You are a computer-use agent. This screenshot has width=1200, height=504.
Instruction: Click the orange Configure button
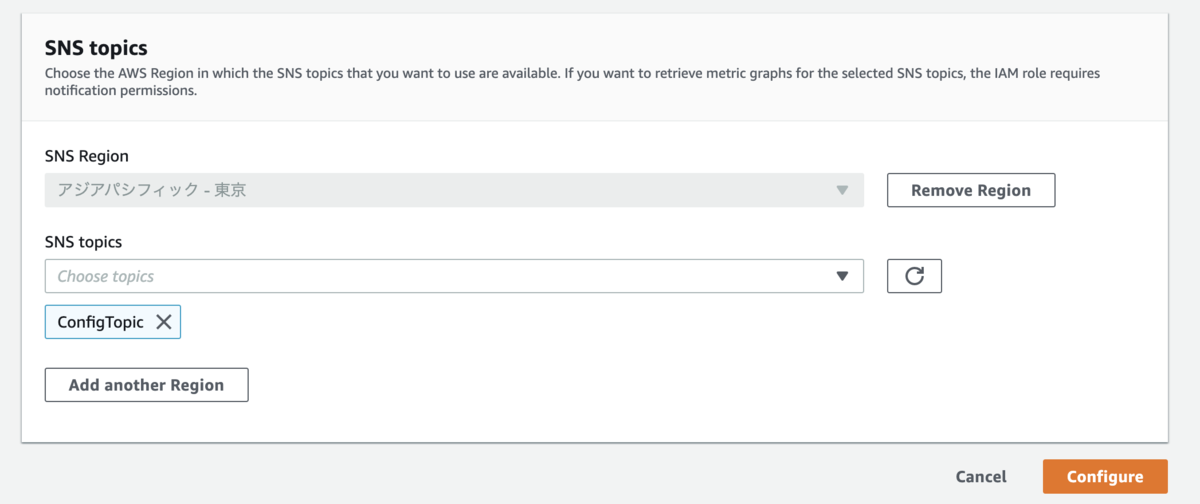point(1105,477)
